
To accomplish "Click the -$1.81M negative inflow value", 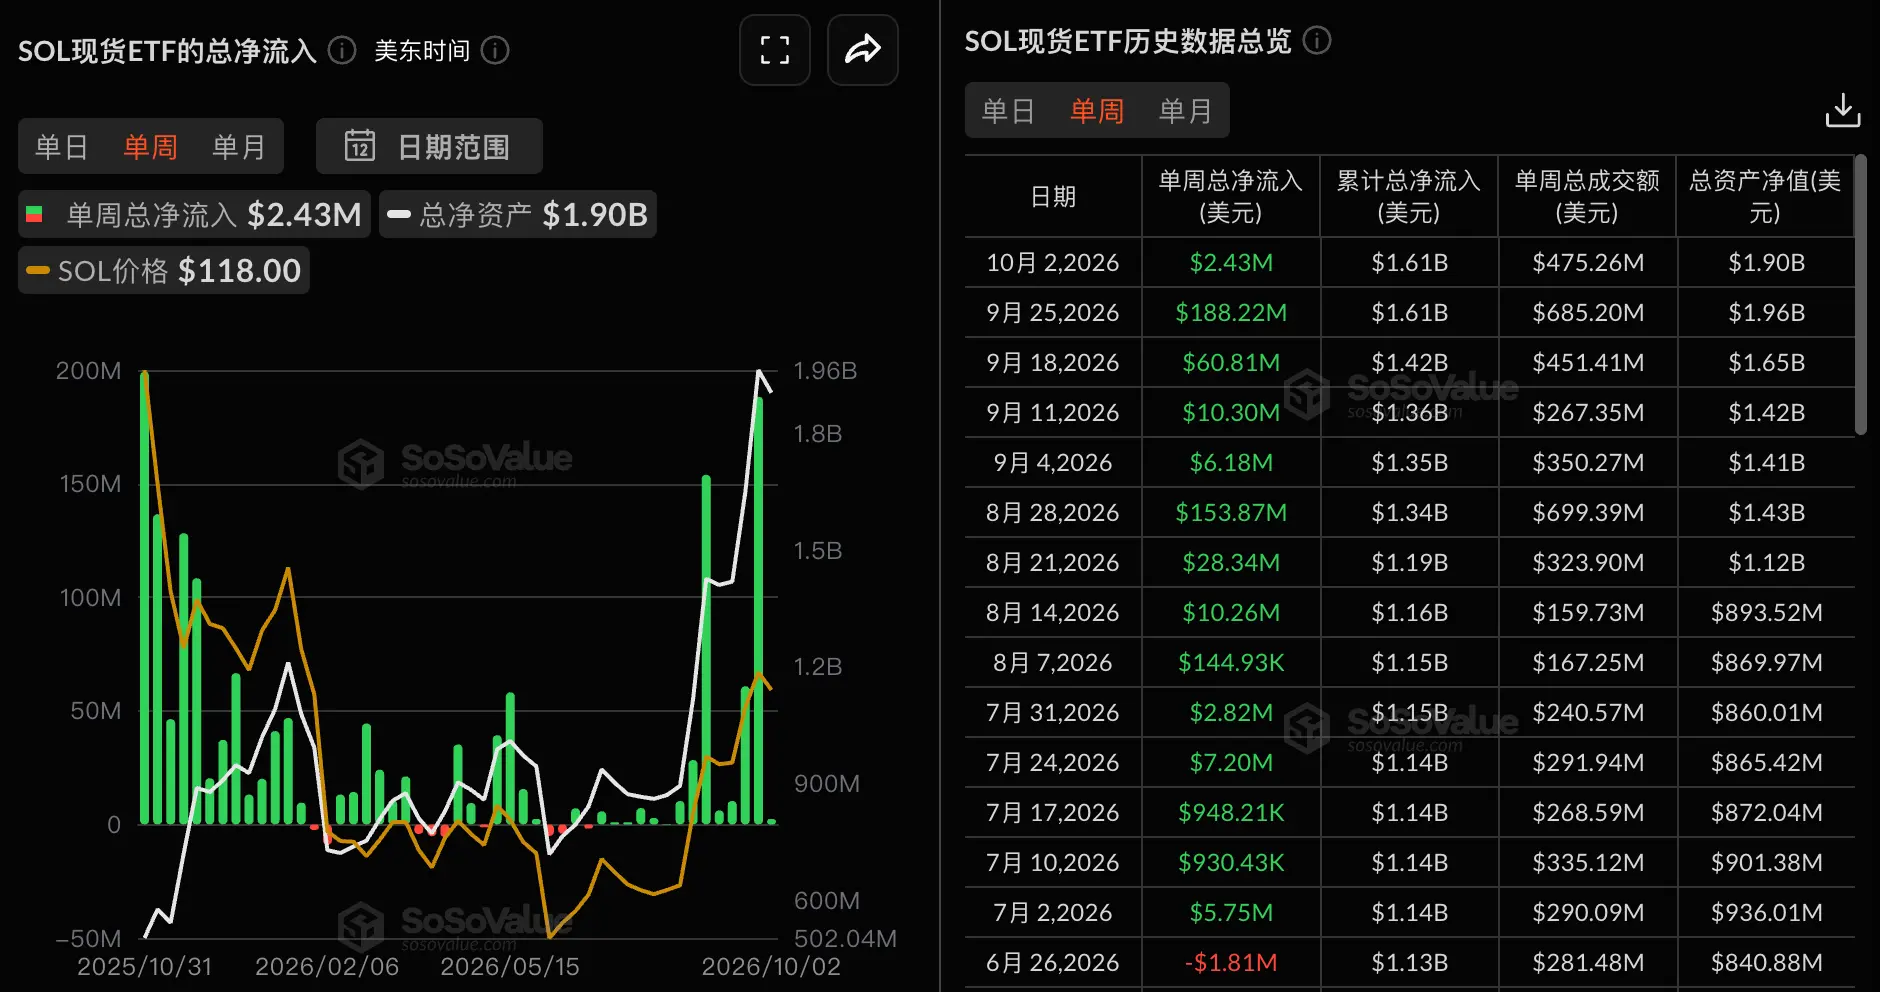I will pyautogui.click(x=1231, y=962).
